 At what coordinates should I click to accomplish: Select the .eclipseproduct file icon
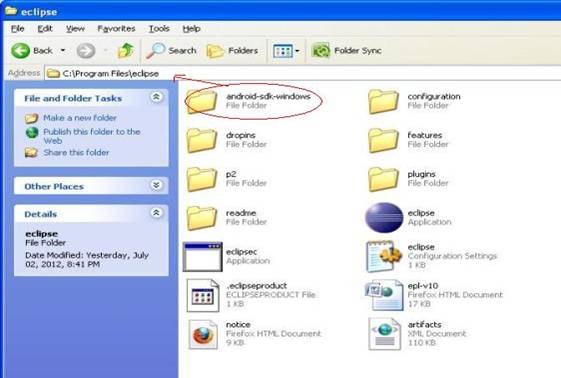coord(203,295)
